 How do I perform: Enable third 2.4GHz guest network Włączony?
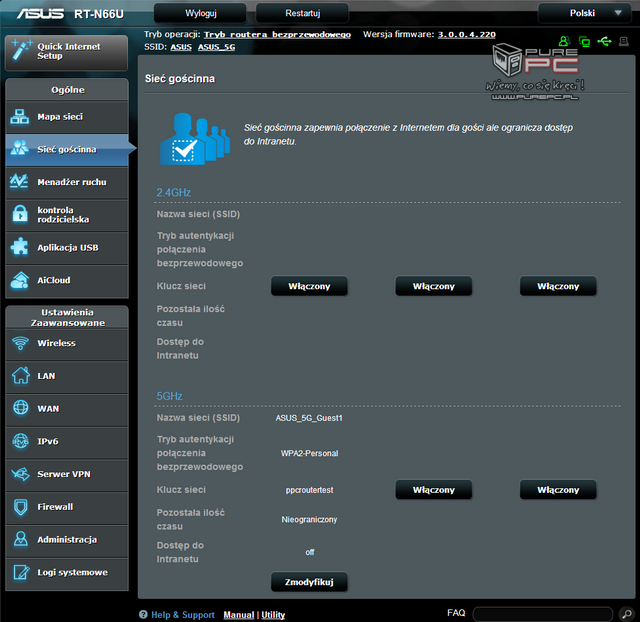pos(558,286)
